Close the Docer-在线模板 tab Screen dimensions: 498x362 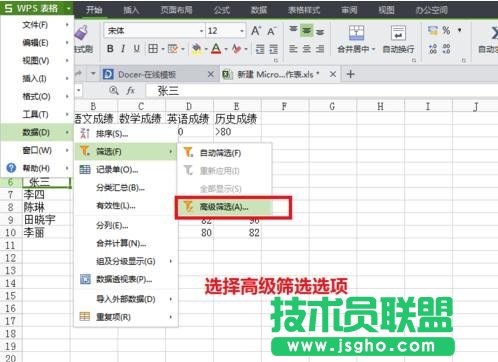coord(211,74)
